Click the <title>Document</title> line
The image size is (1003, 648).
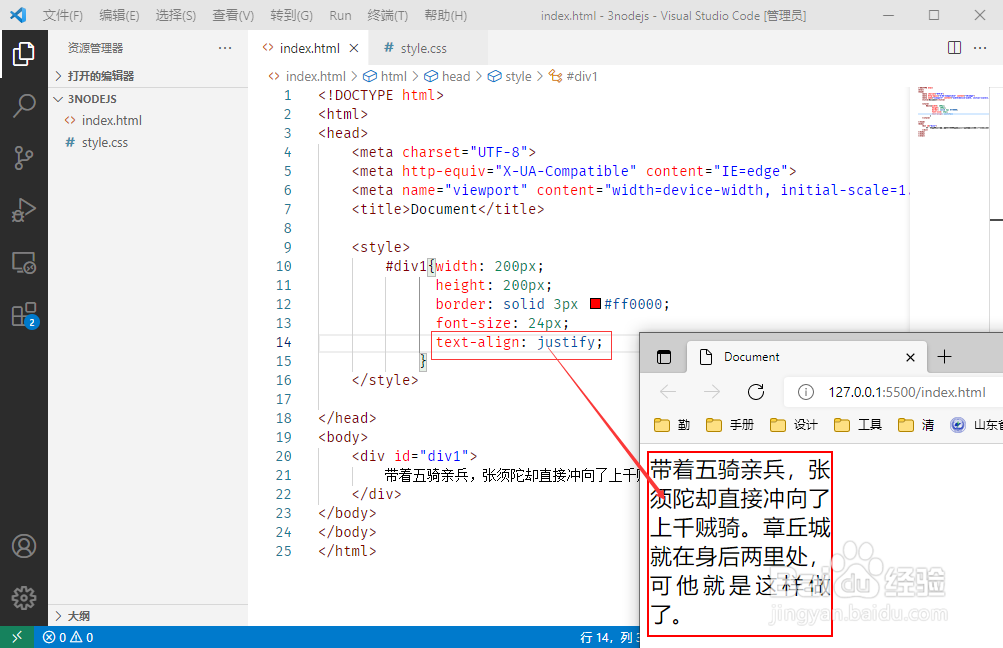(448, 209)
